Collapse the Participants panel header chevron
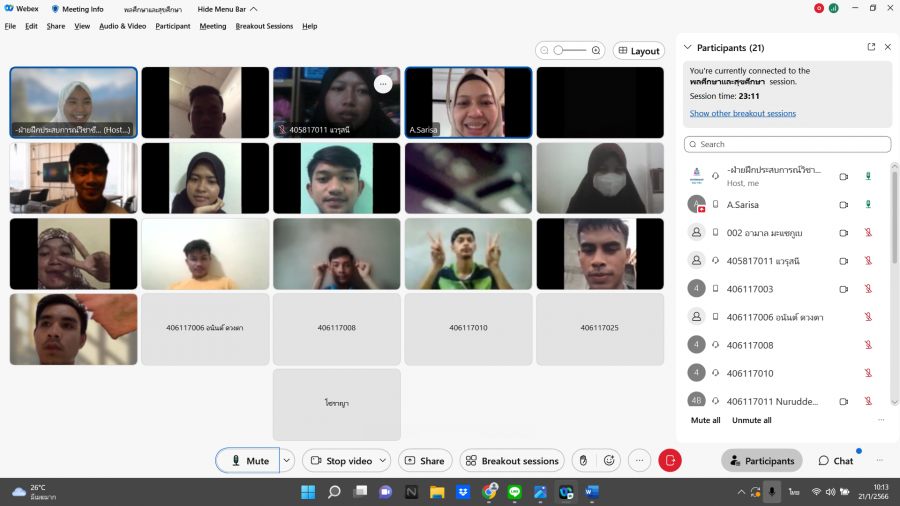 tap(687, 47)
